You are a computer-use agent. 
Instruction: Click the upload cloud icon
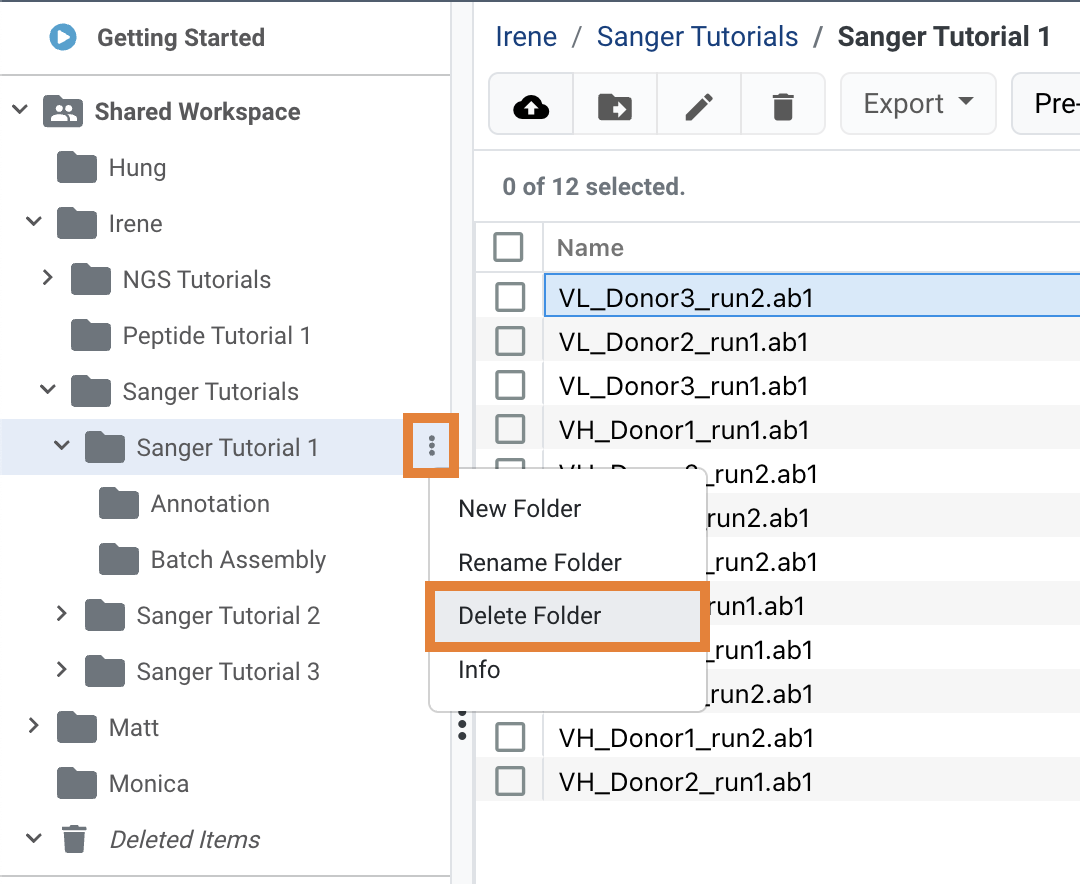click(x=531, y=105)
